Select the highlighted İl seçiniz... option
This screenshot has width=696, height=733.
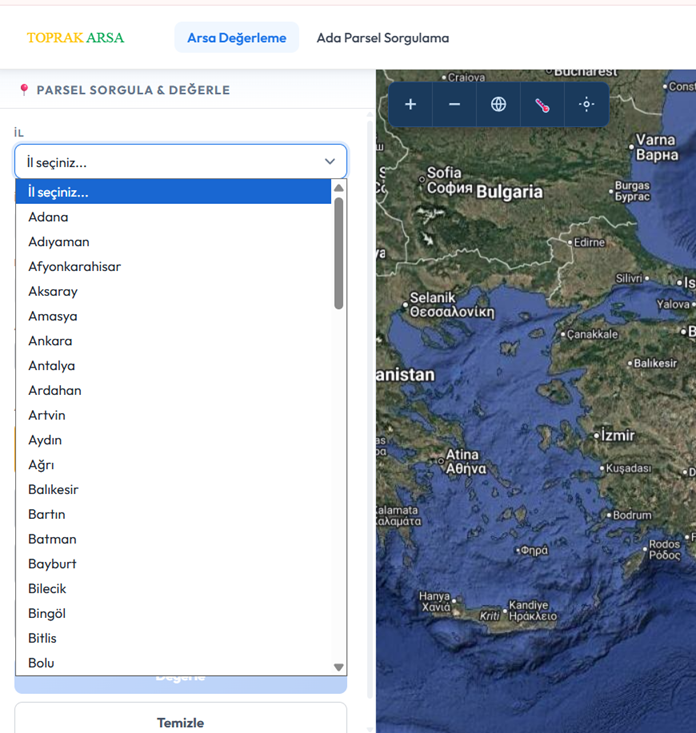173,192
